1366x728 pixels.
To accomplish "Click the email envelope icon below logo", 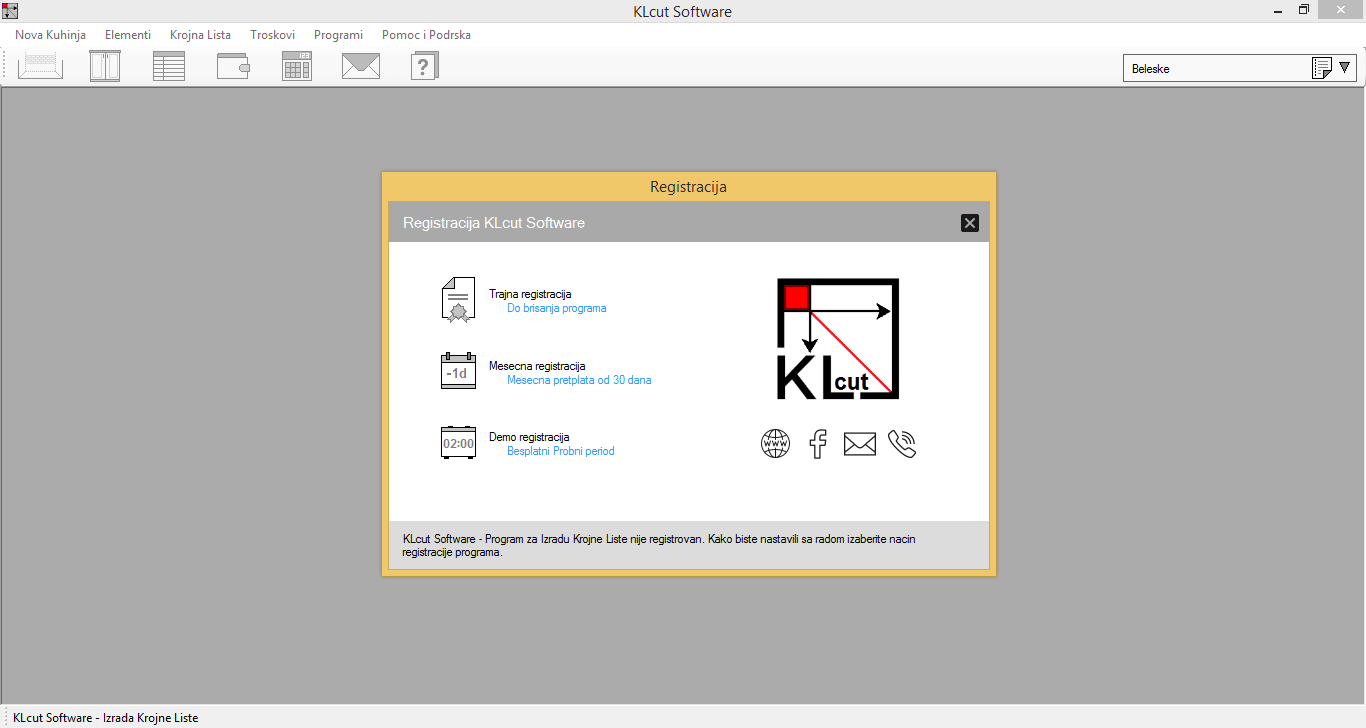I will [x=859, y=444].
